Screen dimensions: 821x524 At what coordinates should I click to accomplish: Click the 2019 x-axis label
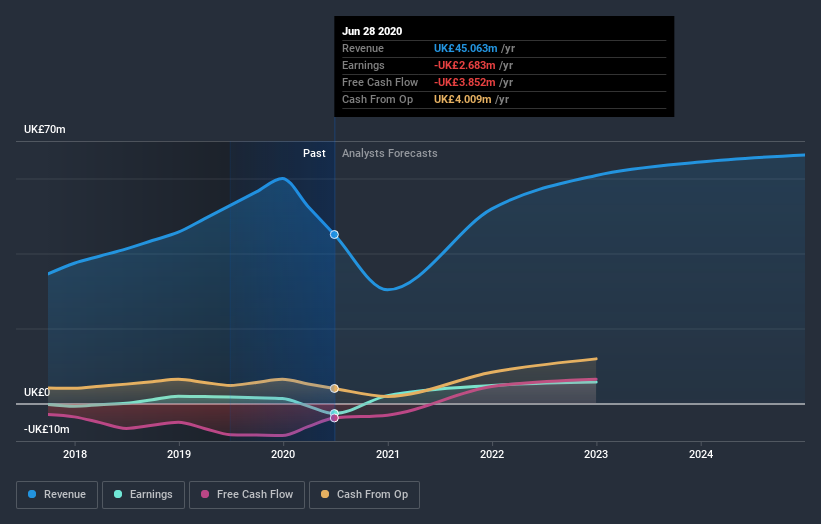tap(179, 454)
